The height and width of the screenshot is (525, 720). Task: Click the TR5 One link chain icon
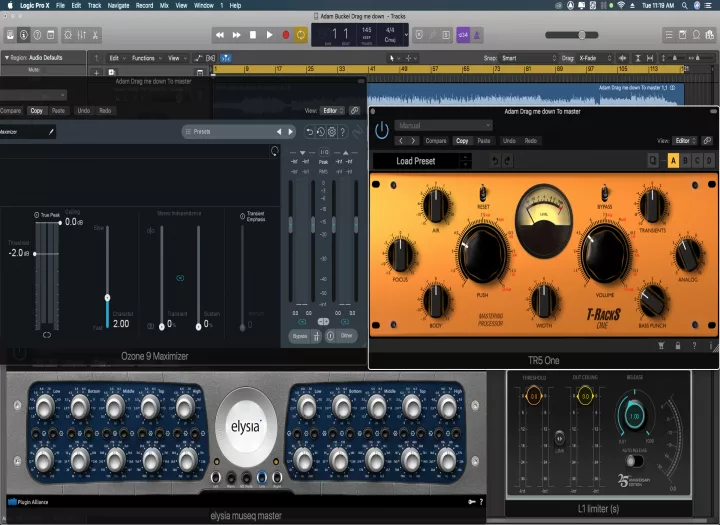click(707, 141)
